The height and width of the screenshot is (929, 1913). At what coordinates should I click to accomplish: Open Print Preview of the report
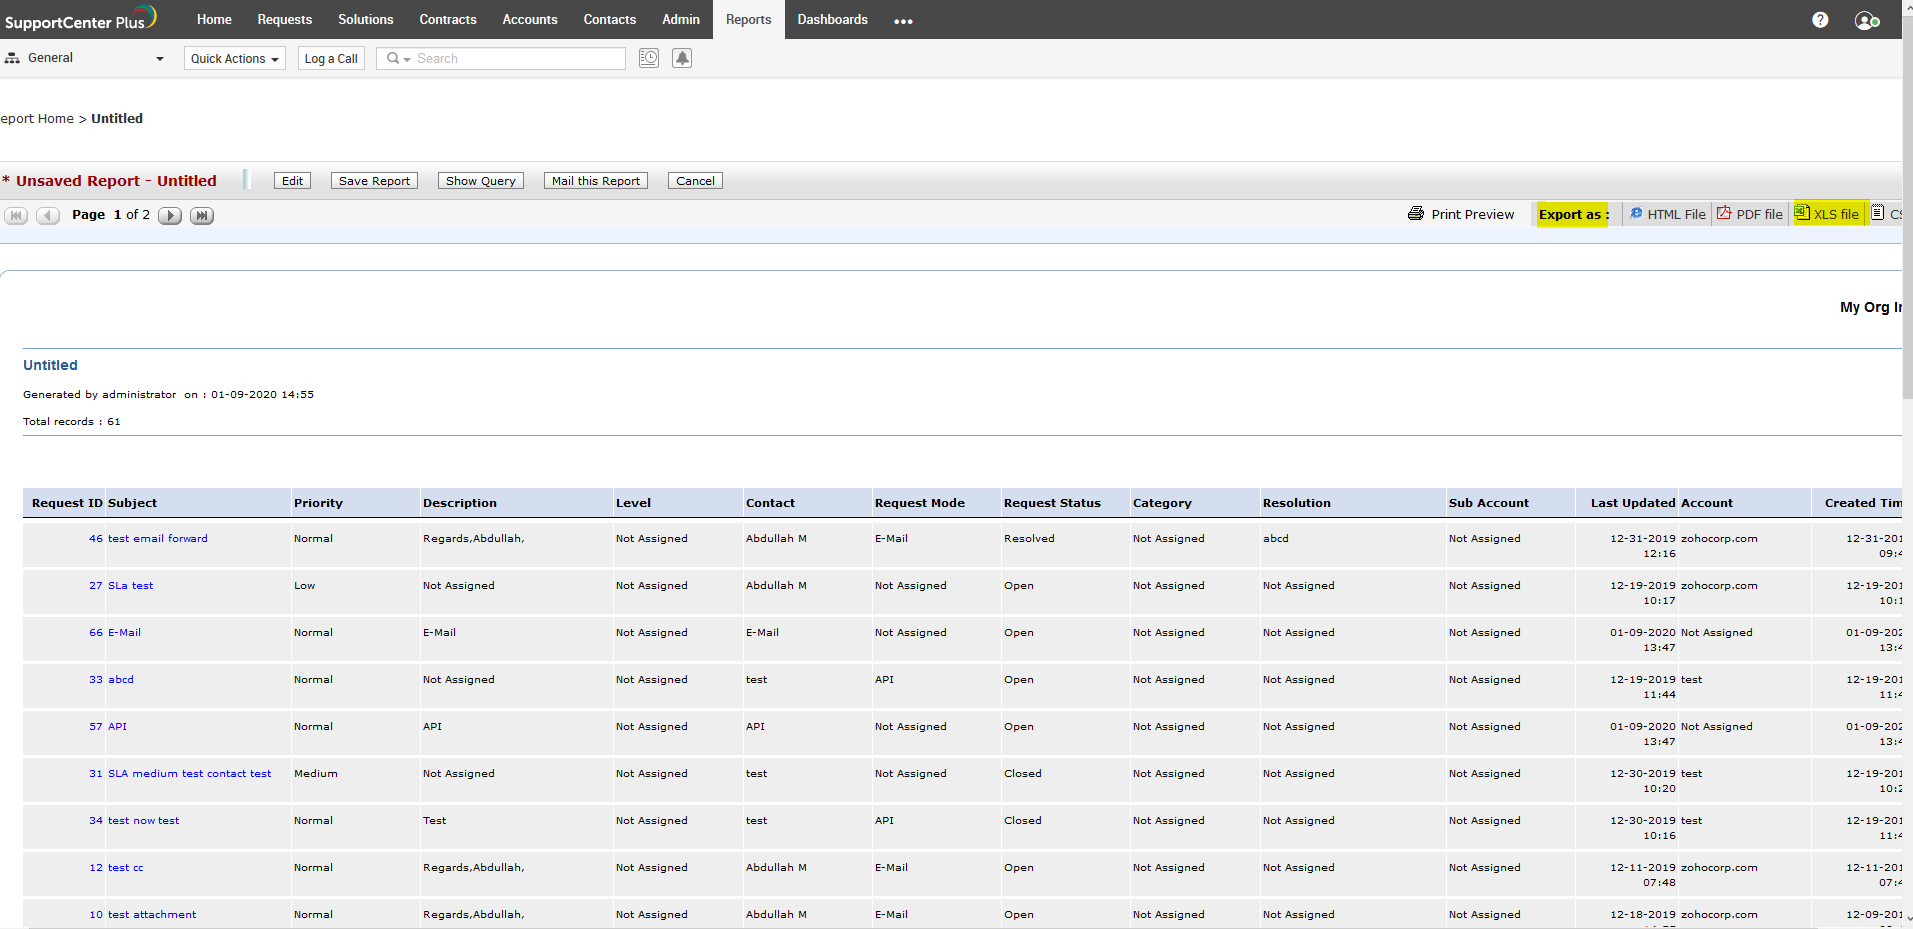(x=1461, y=214)
